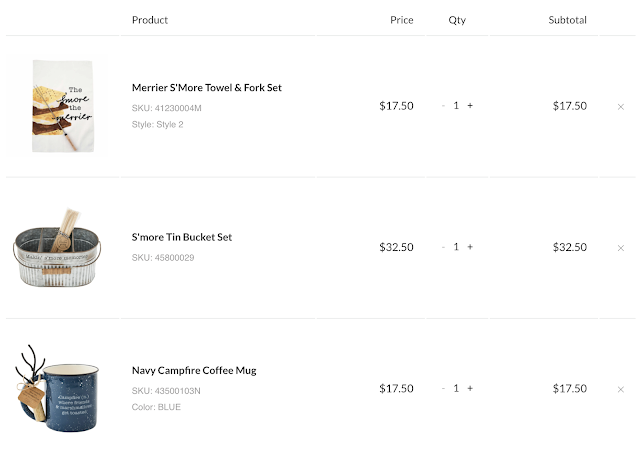Viewport: 640px width, 455px height.
Task: Open Navy Campfire Coffee Mug product link
Action: [x=194, y=370]
